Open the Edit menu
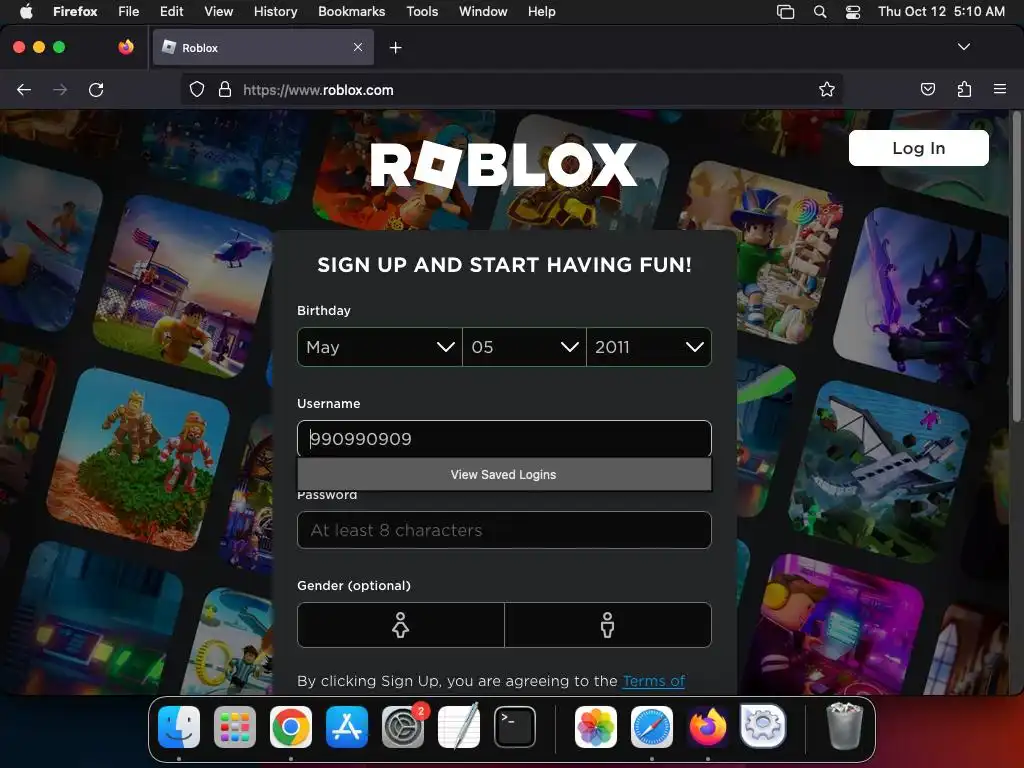The image size is (1024, 768). (171, 11)
